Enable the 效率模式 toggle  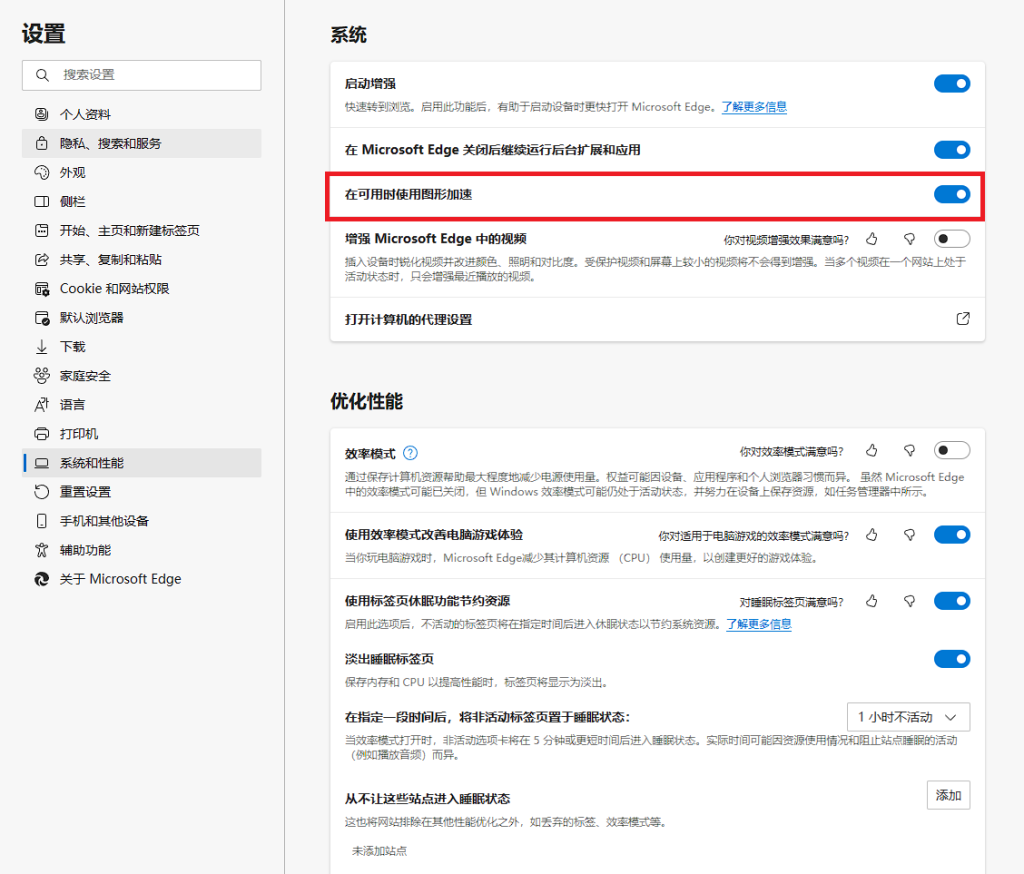coord(951,450)
